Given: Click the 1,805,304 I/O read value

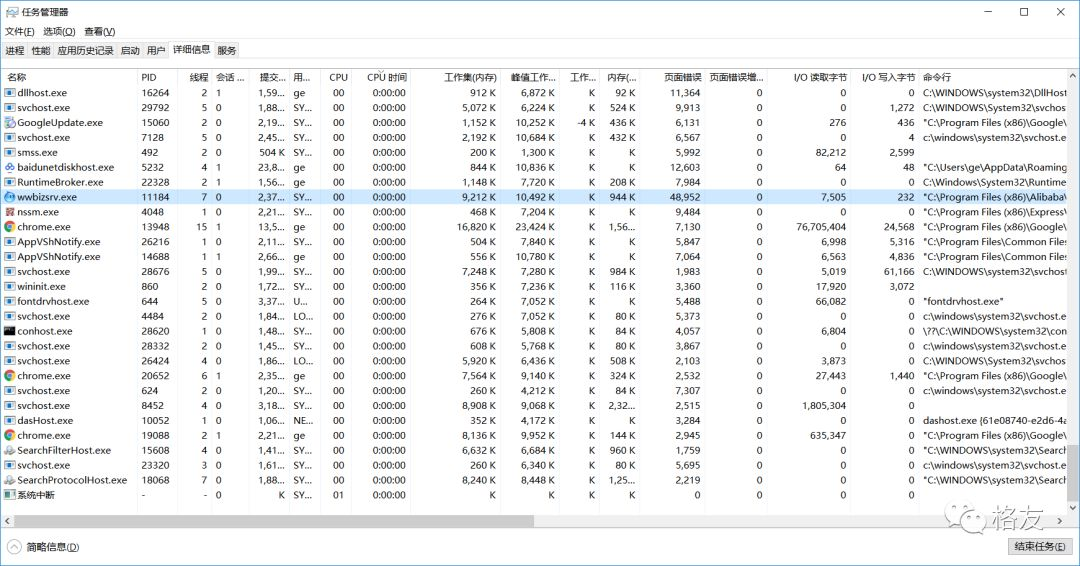Looking at the screenshot, I should click(824, 406).
